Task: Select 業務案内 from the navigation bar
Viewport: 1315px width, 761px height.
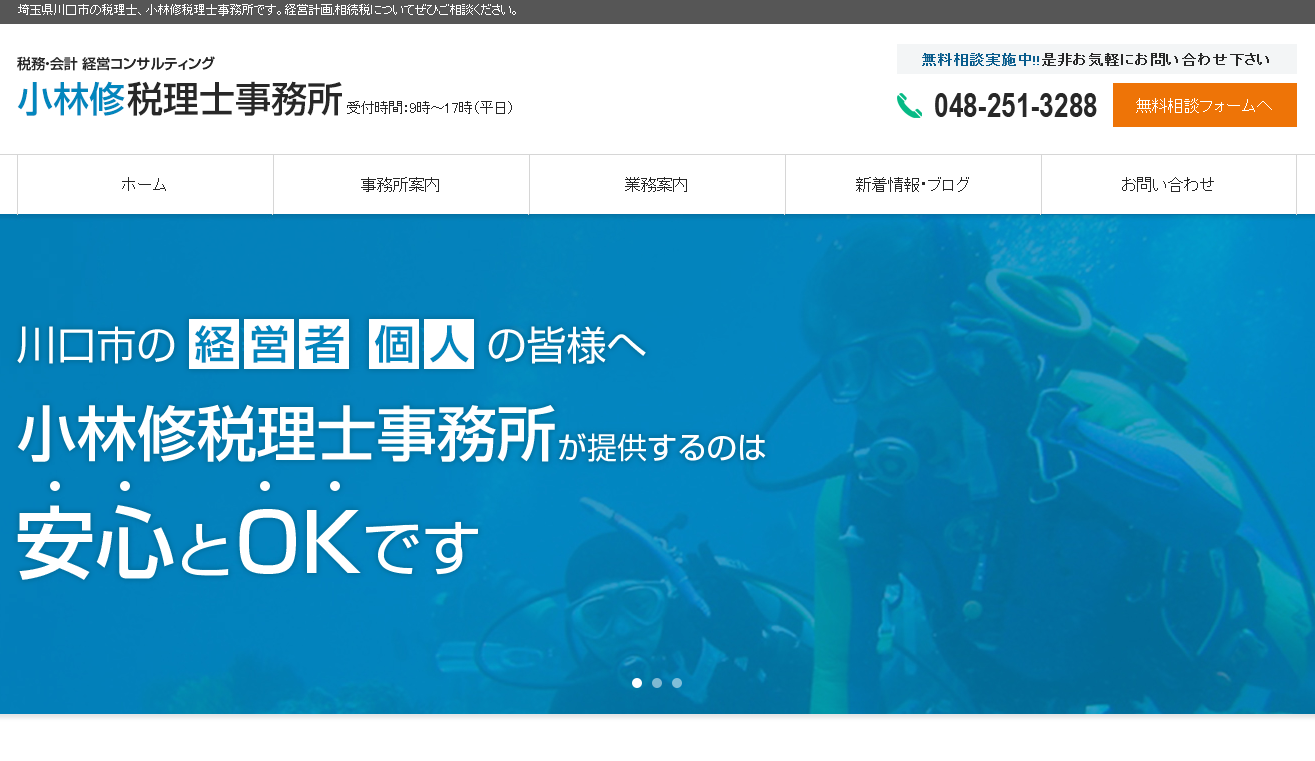Action: [657, 184]
